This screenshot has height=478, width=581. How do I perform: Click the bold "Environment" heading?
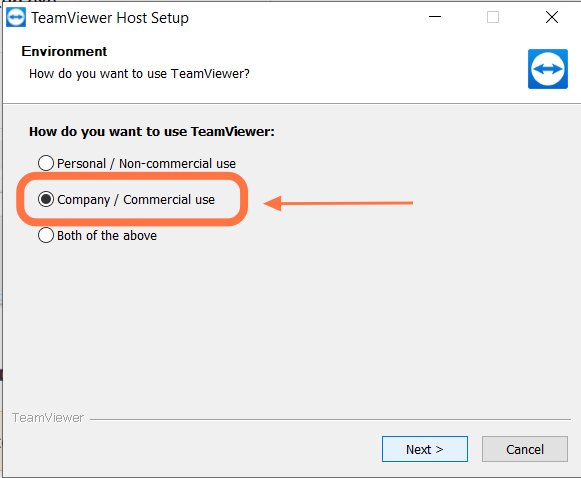[x=64, y=51]
